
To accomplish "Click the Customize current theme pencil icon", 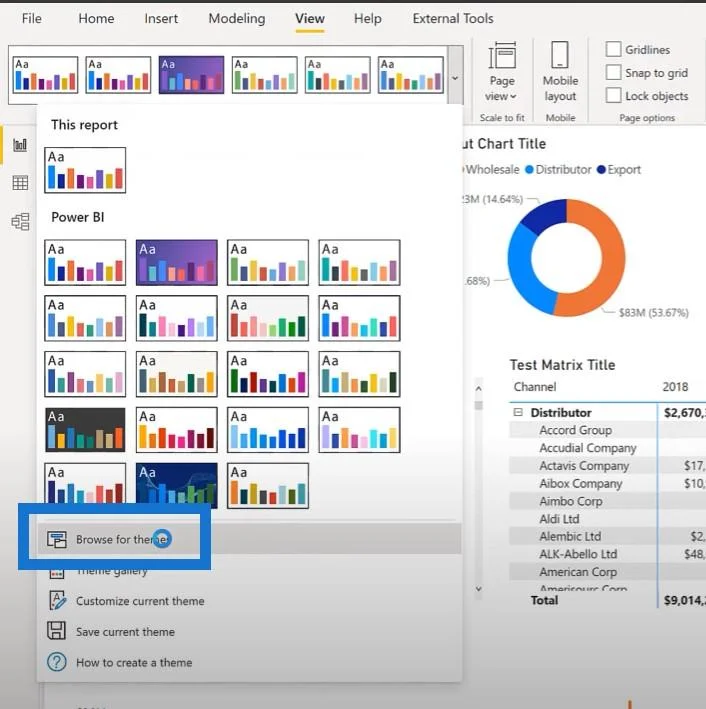I will click(57, 601).
